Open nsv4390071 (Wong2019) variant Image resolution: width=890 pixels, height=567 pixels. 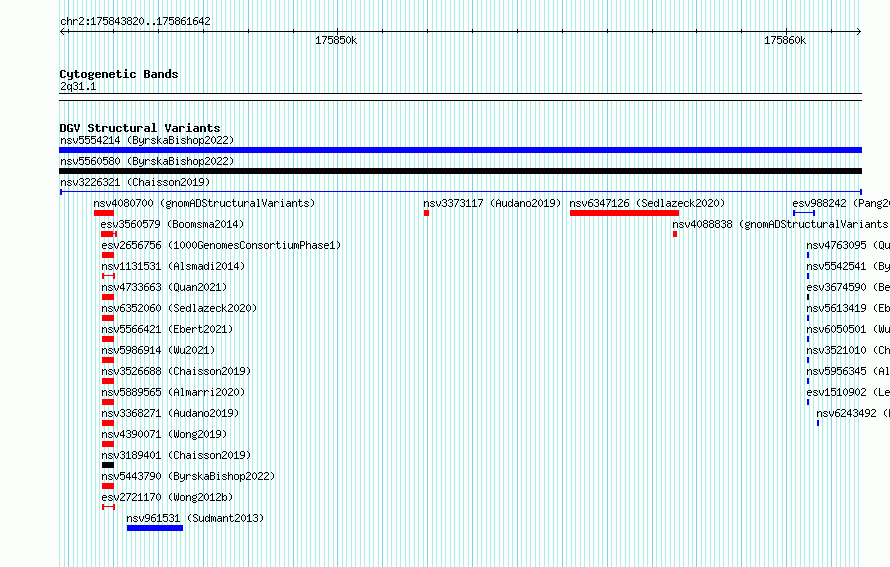[164, 434]
